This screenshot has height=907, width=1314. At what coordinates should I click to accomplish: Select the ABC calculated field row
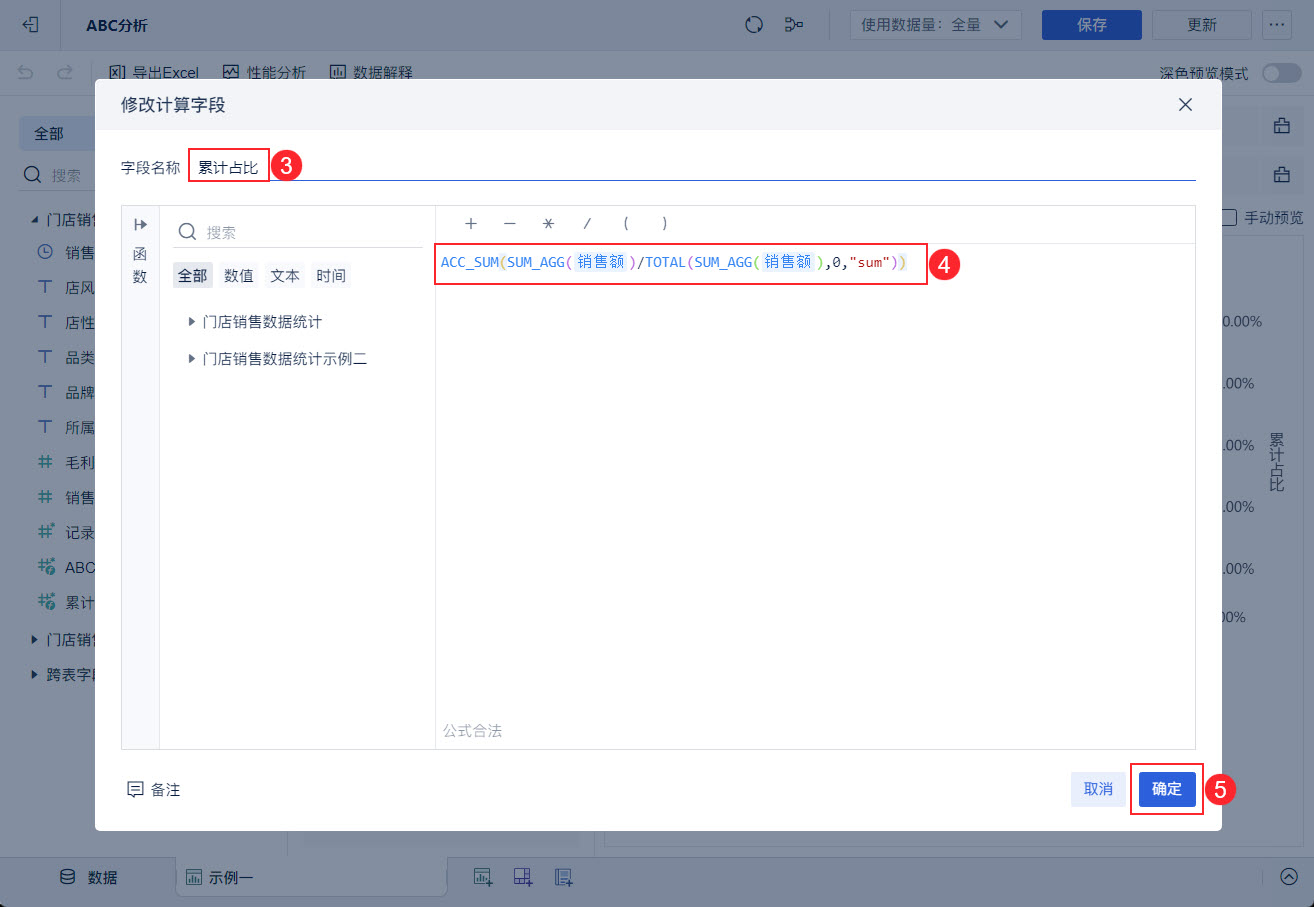click(66, 567)
